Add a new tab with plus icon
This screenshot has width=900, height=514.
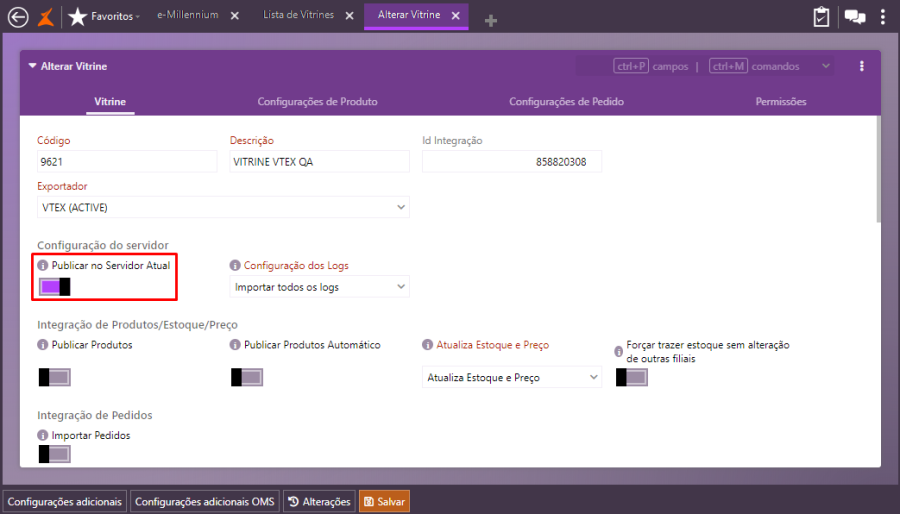click(490, 21)
